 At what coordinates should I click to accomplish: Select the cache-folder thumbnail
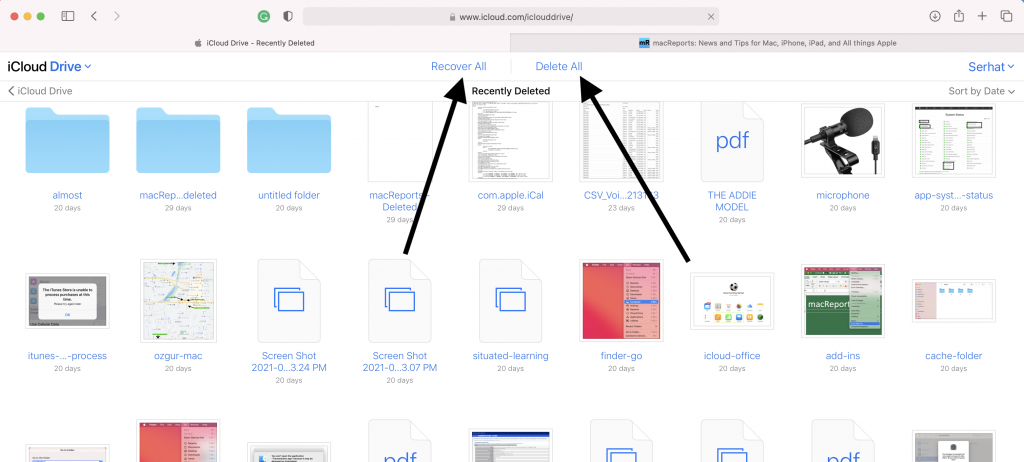pos(953,301)
